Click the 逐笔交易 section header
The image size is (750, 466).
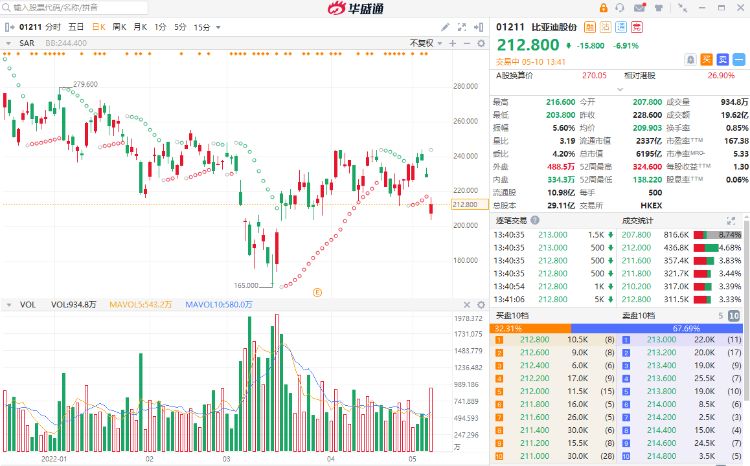pyautogui.click(x=511, y=221)
